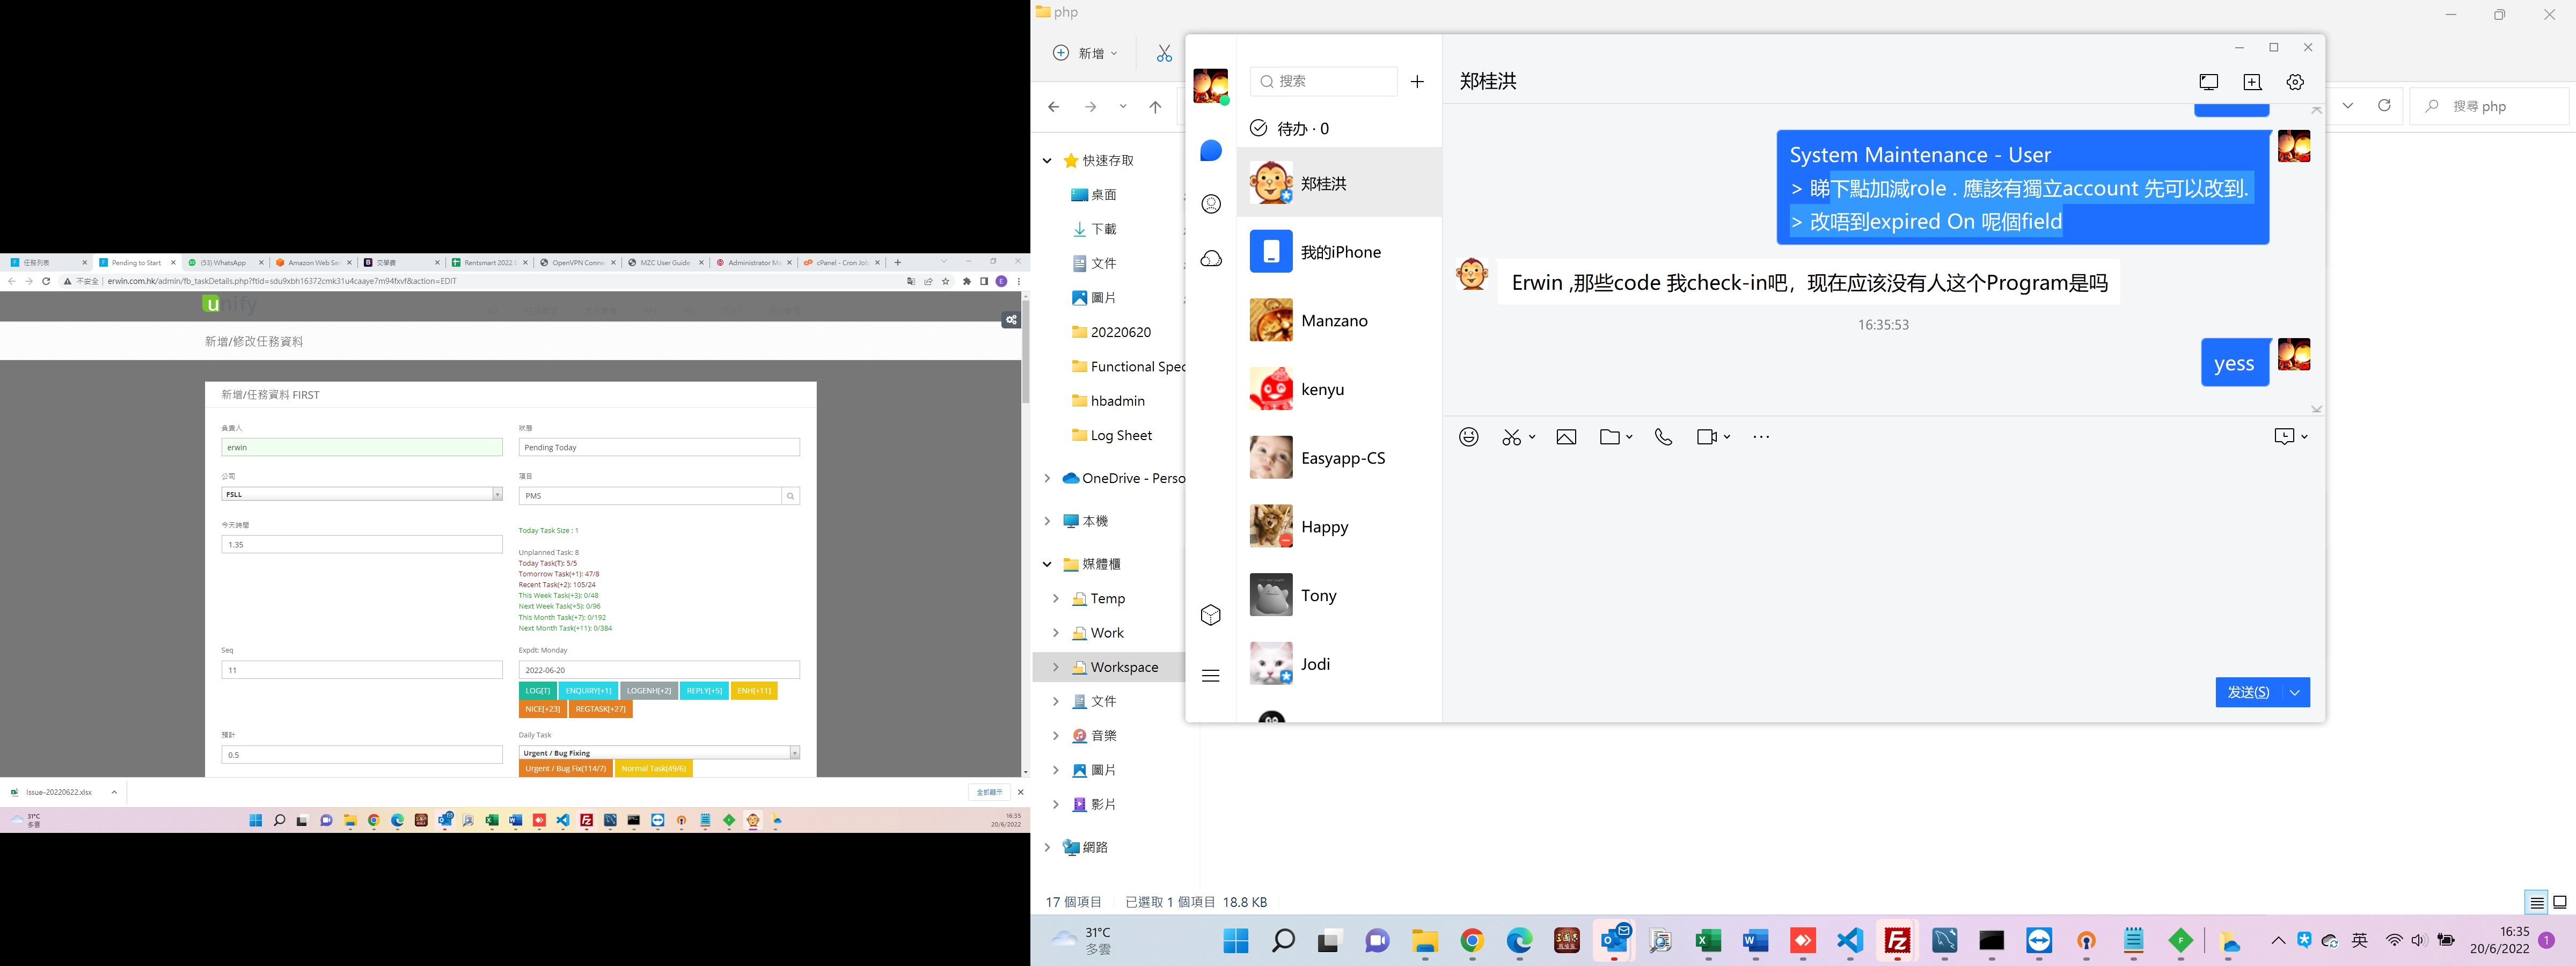Open more chat tools via three dots

1761,437
